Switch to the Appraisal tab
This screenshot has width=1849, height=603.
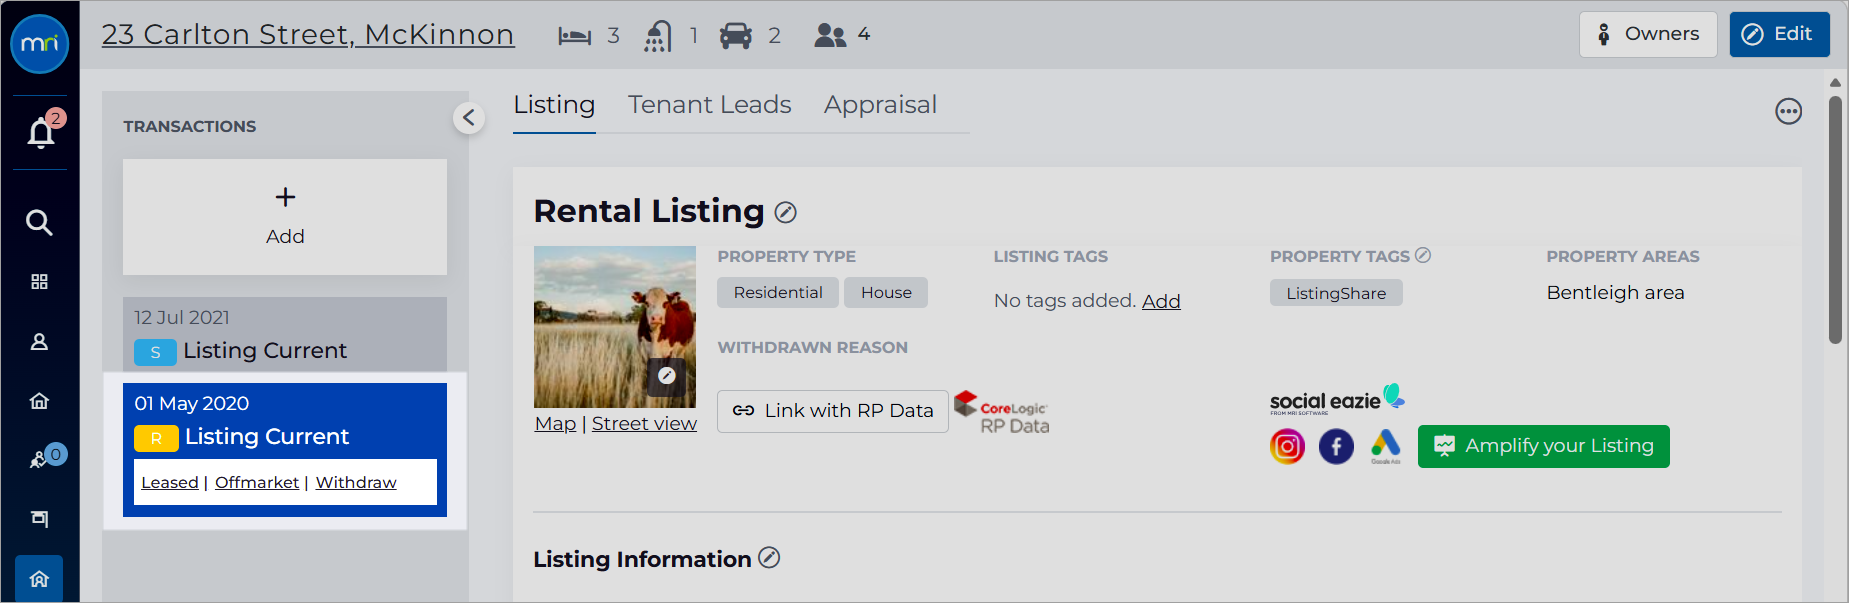pyautogui.click(x=880, y=105)
